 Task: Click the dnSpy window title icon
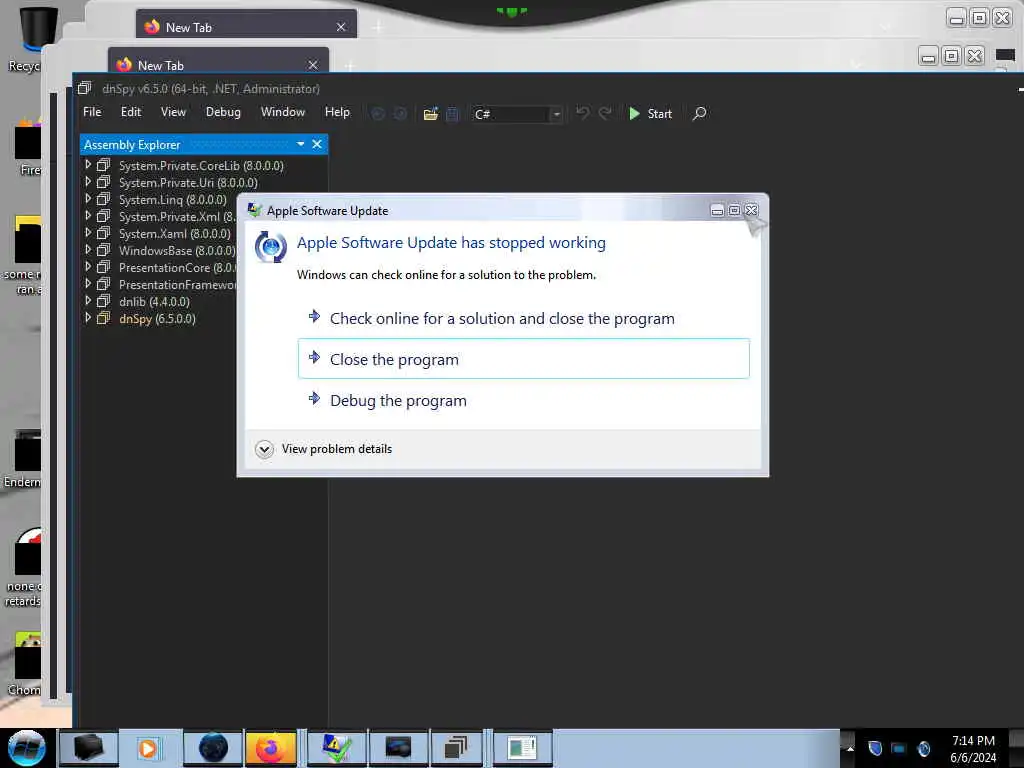(84, 88)
